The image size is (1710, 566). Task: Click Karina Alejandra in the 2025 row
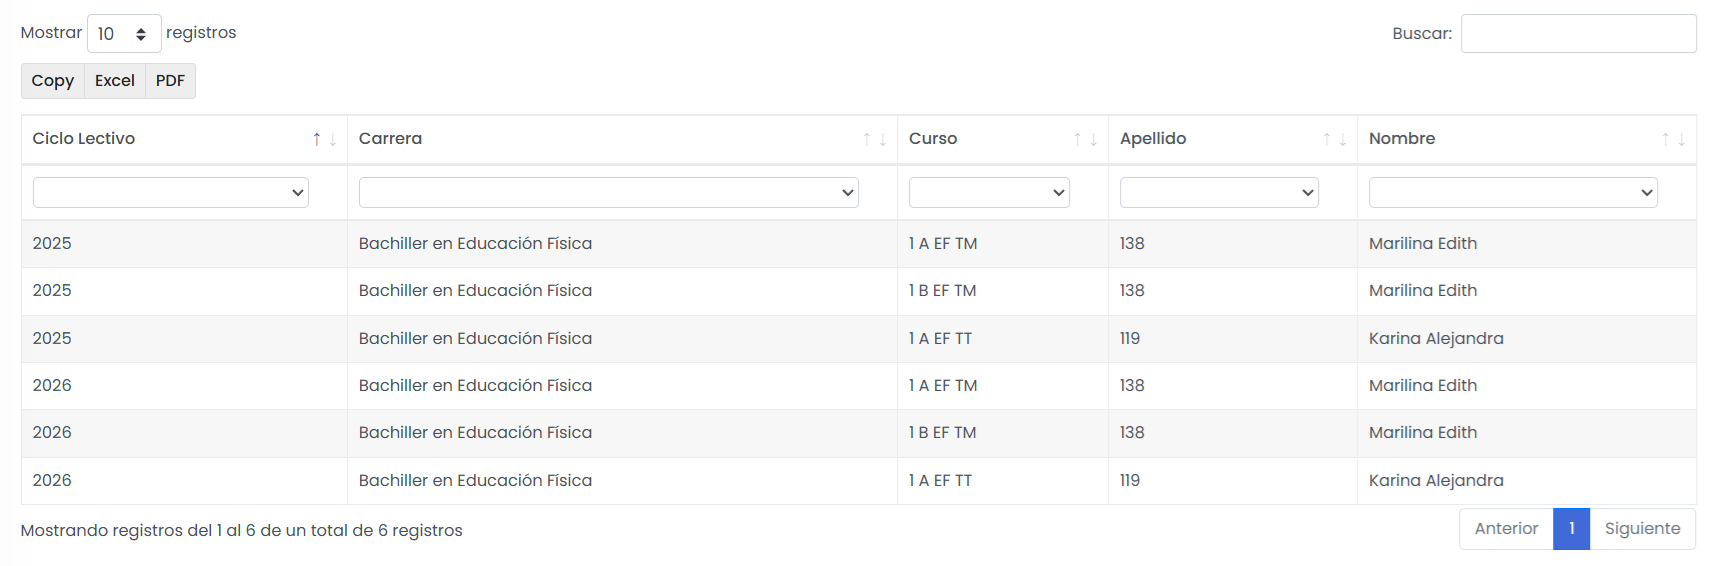click(1436, 339)
